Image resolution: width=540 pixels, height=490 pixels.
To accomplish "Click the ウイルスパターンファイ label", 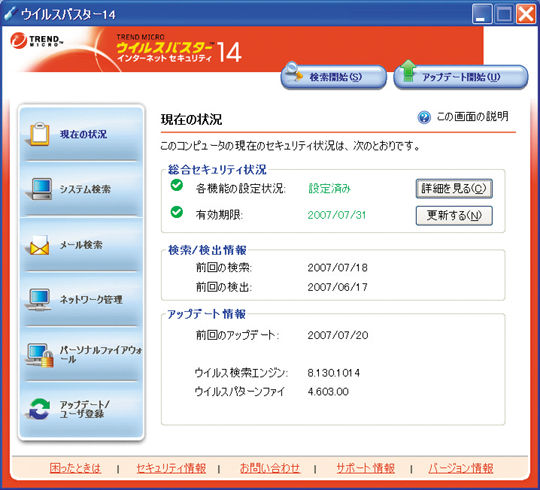I will pyautogui.click(x=240, y=392).
